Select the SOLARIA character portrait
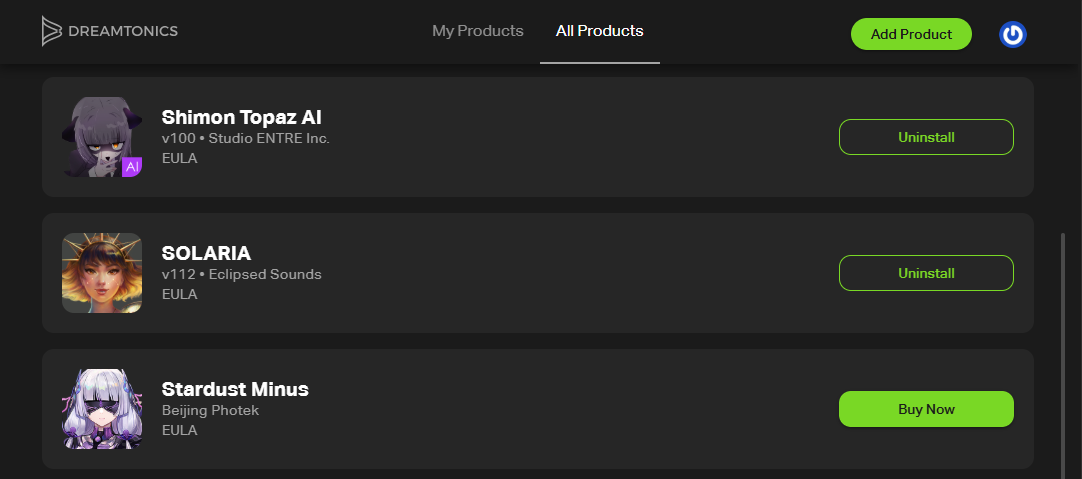1082x479 pixels. tap(102, 273)
